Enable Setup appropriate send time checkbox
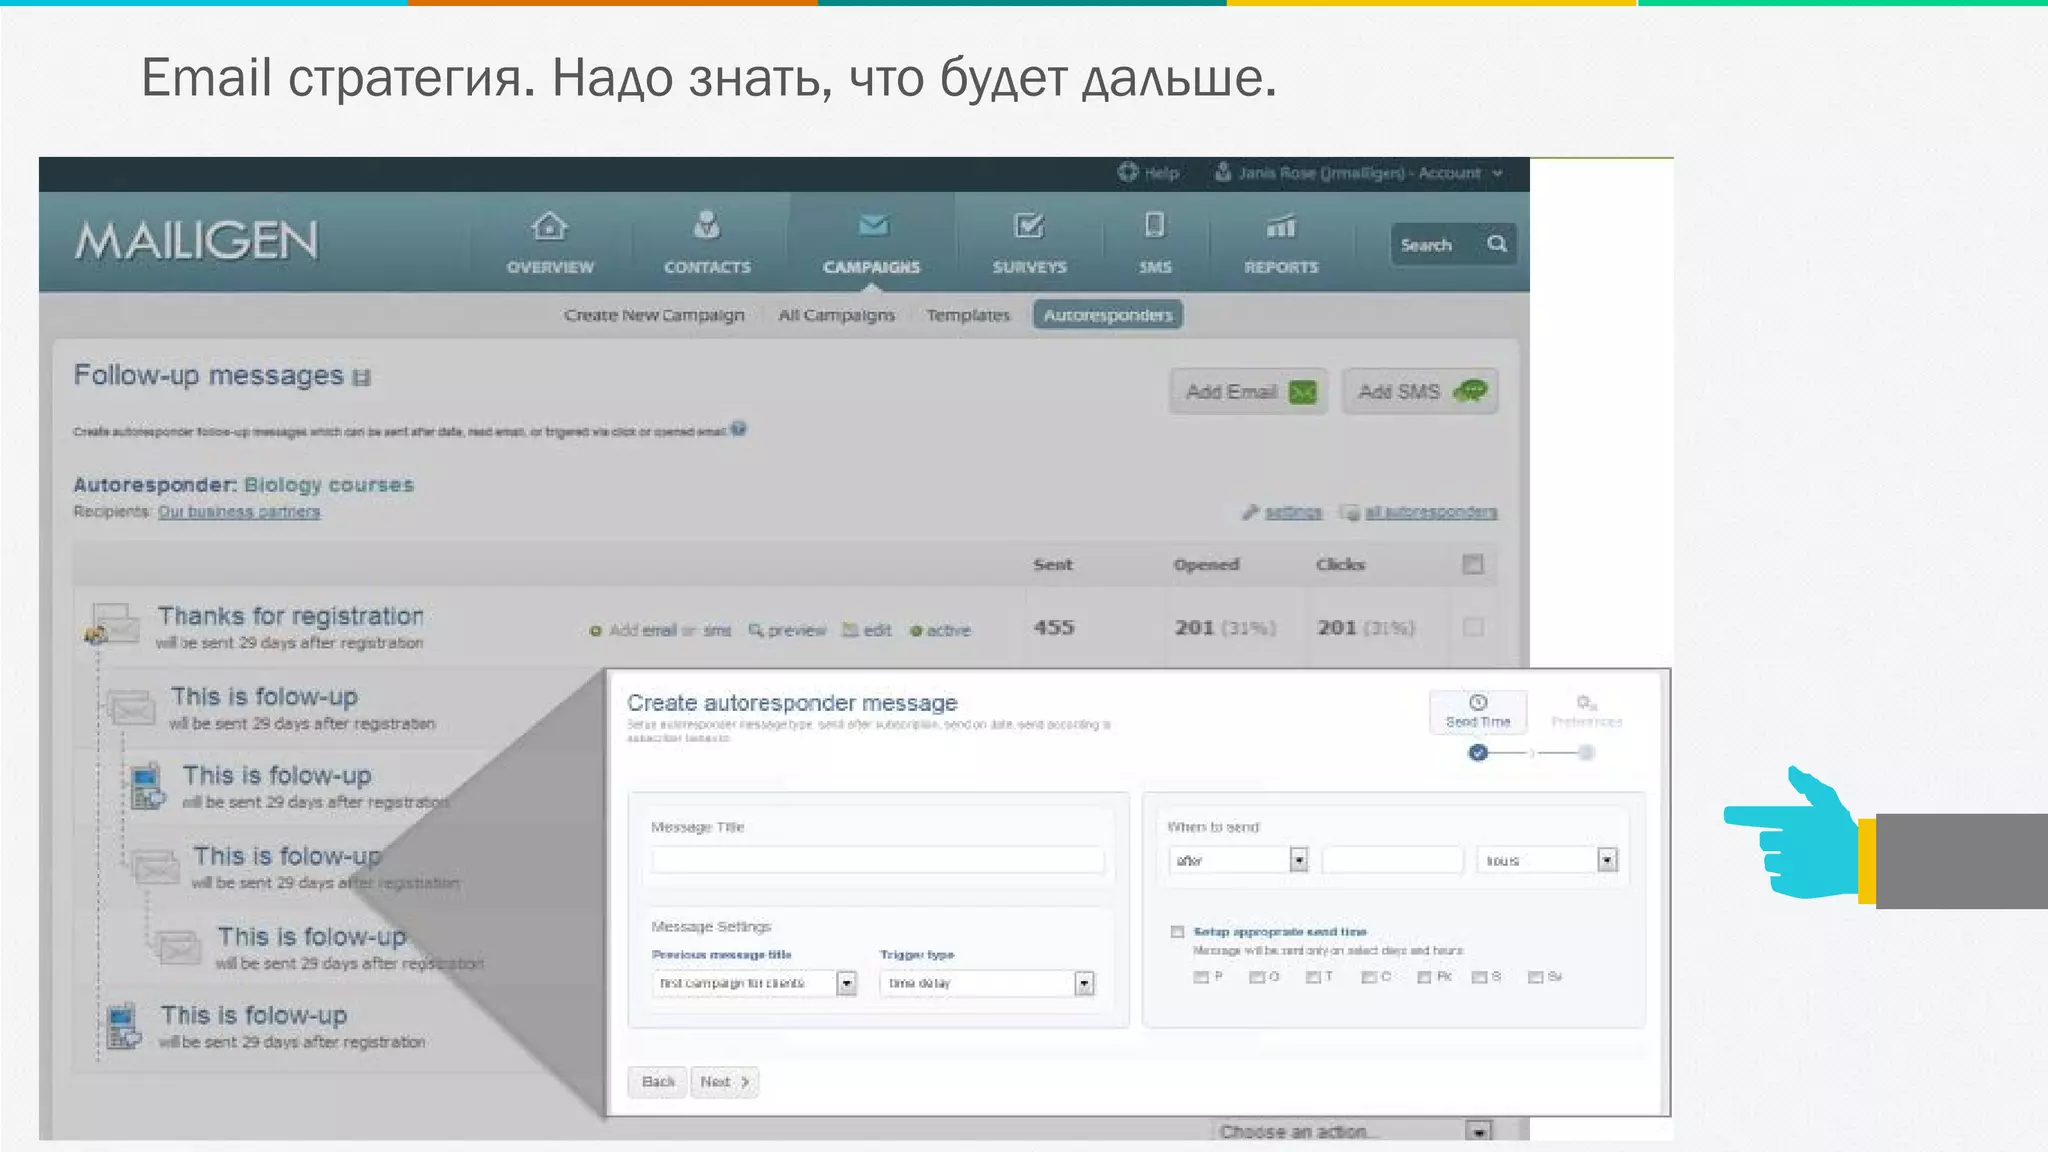The image size is (2048, 1152). (x=1177, y=932)
